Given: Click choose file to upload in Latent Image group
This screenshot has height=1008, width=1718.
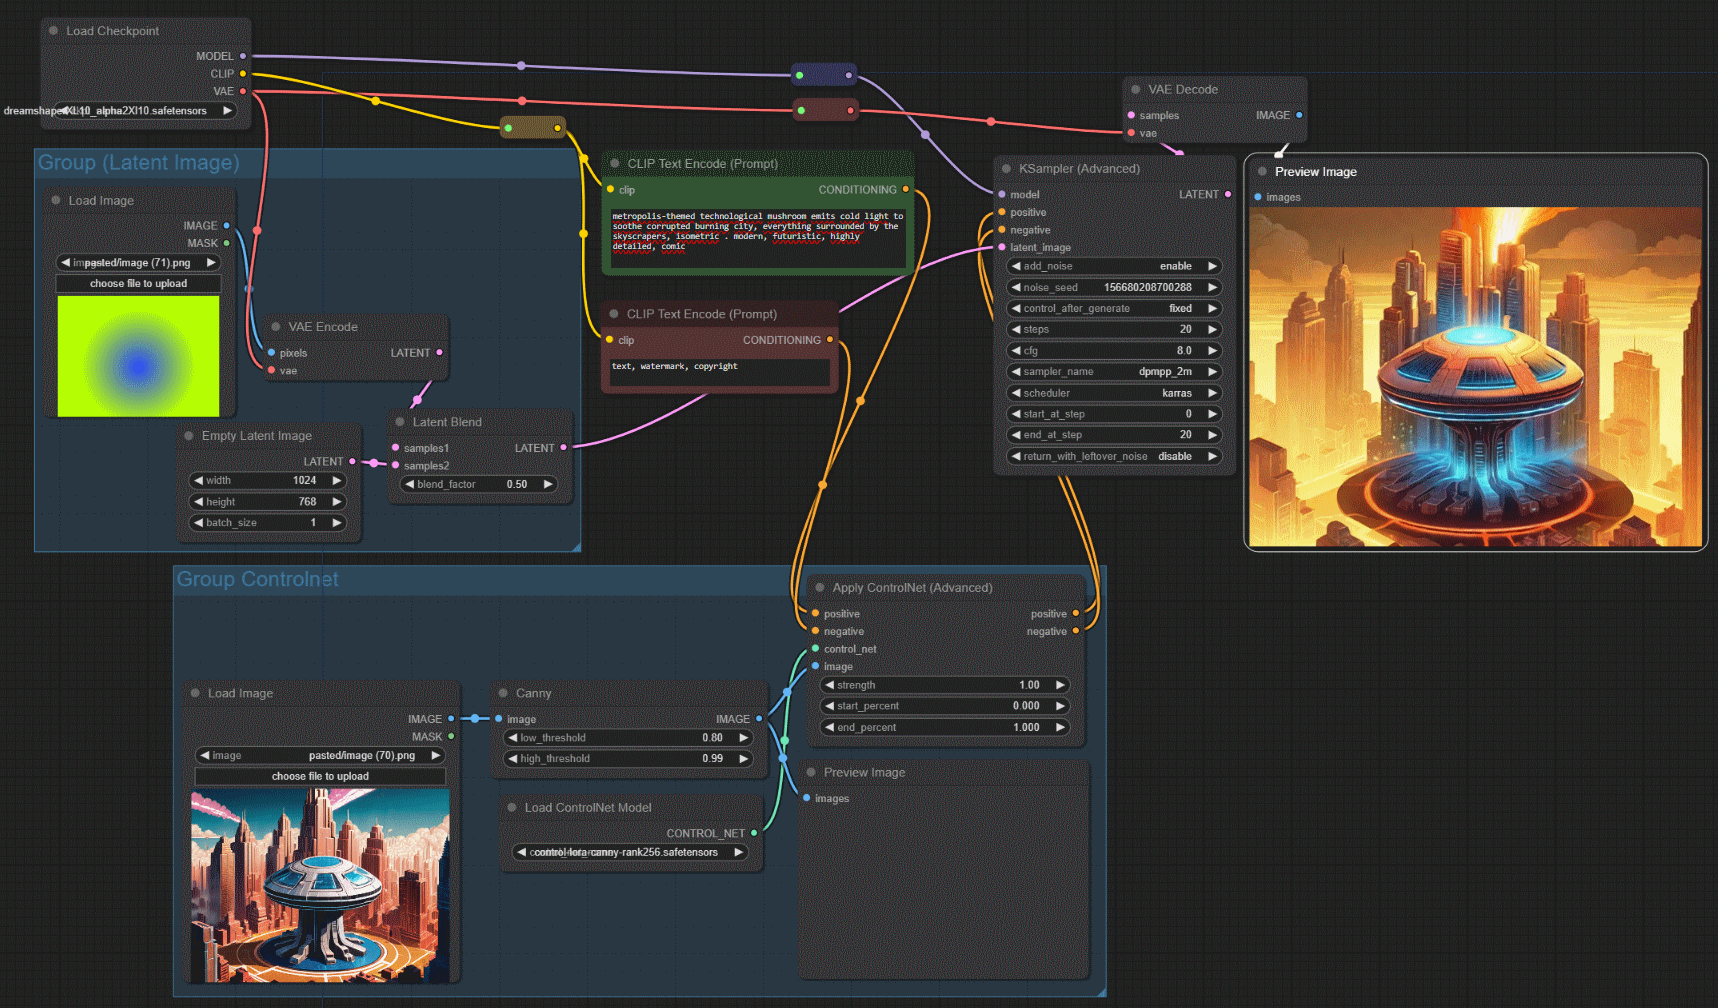Looking at the screenshot, I should coord(138,284).
